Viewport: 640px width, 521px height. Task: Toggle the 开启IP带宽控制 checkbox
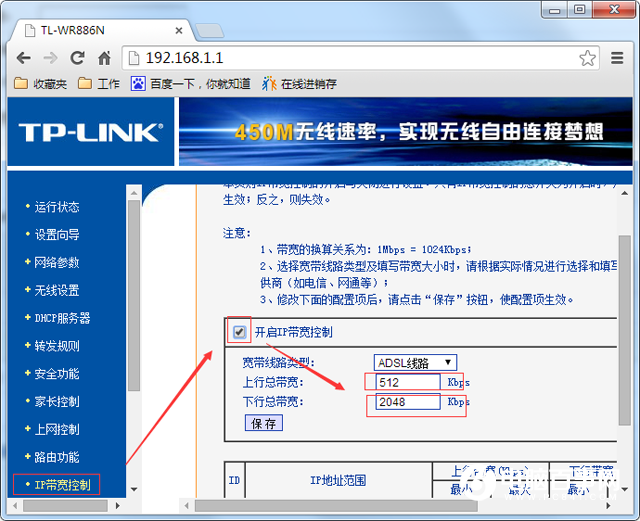pos(239,332)
